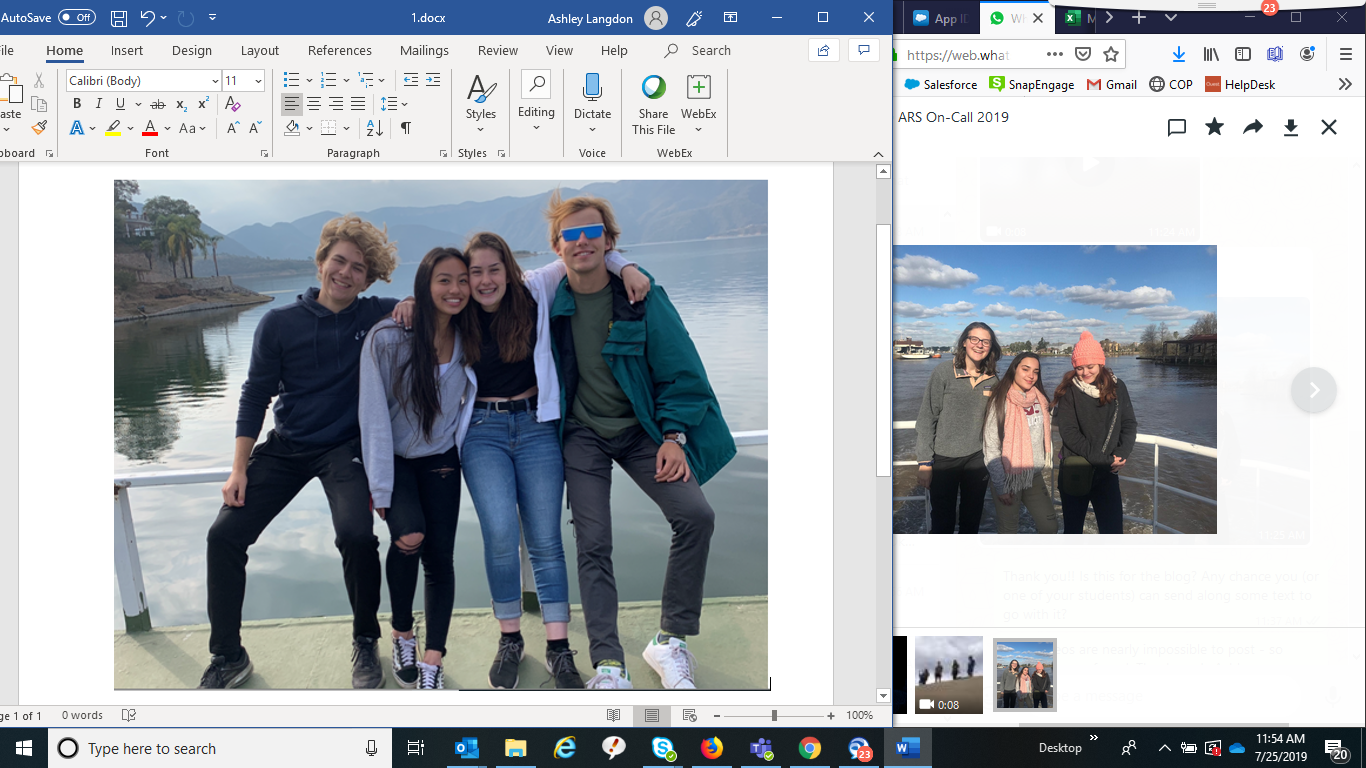This screenshot has width=1366, height=768.
Task: Click the Gmail bookmark link
Action: click(1112, 85)
